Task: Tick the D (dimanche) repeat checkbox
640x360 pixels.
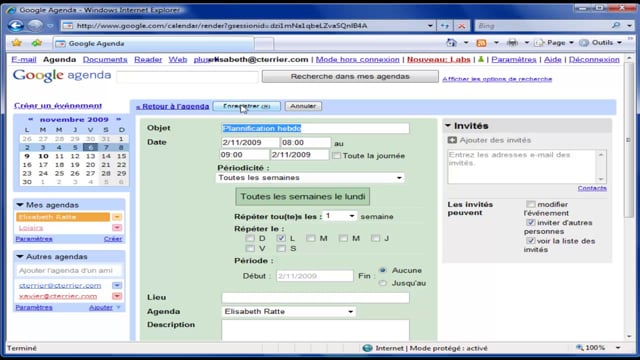Action: coord(250,238)
